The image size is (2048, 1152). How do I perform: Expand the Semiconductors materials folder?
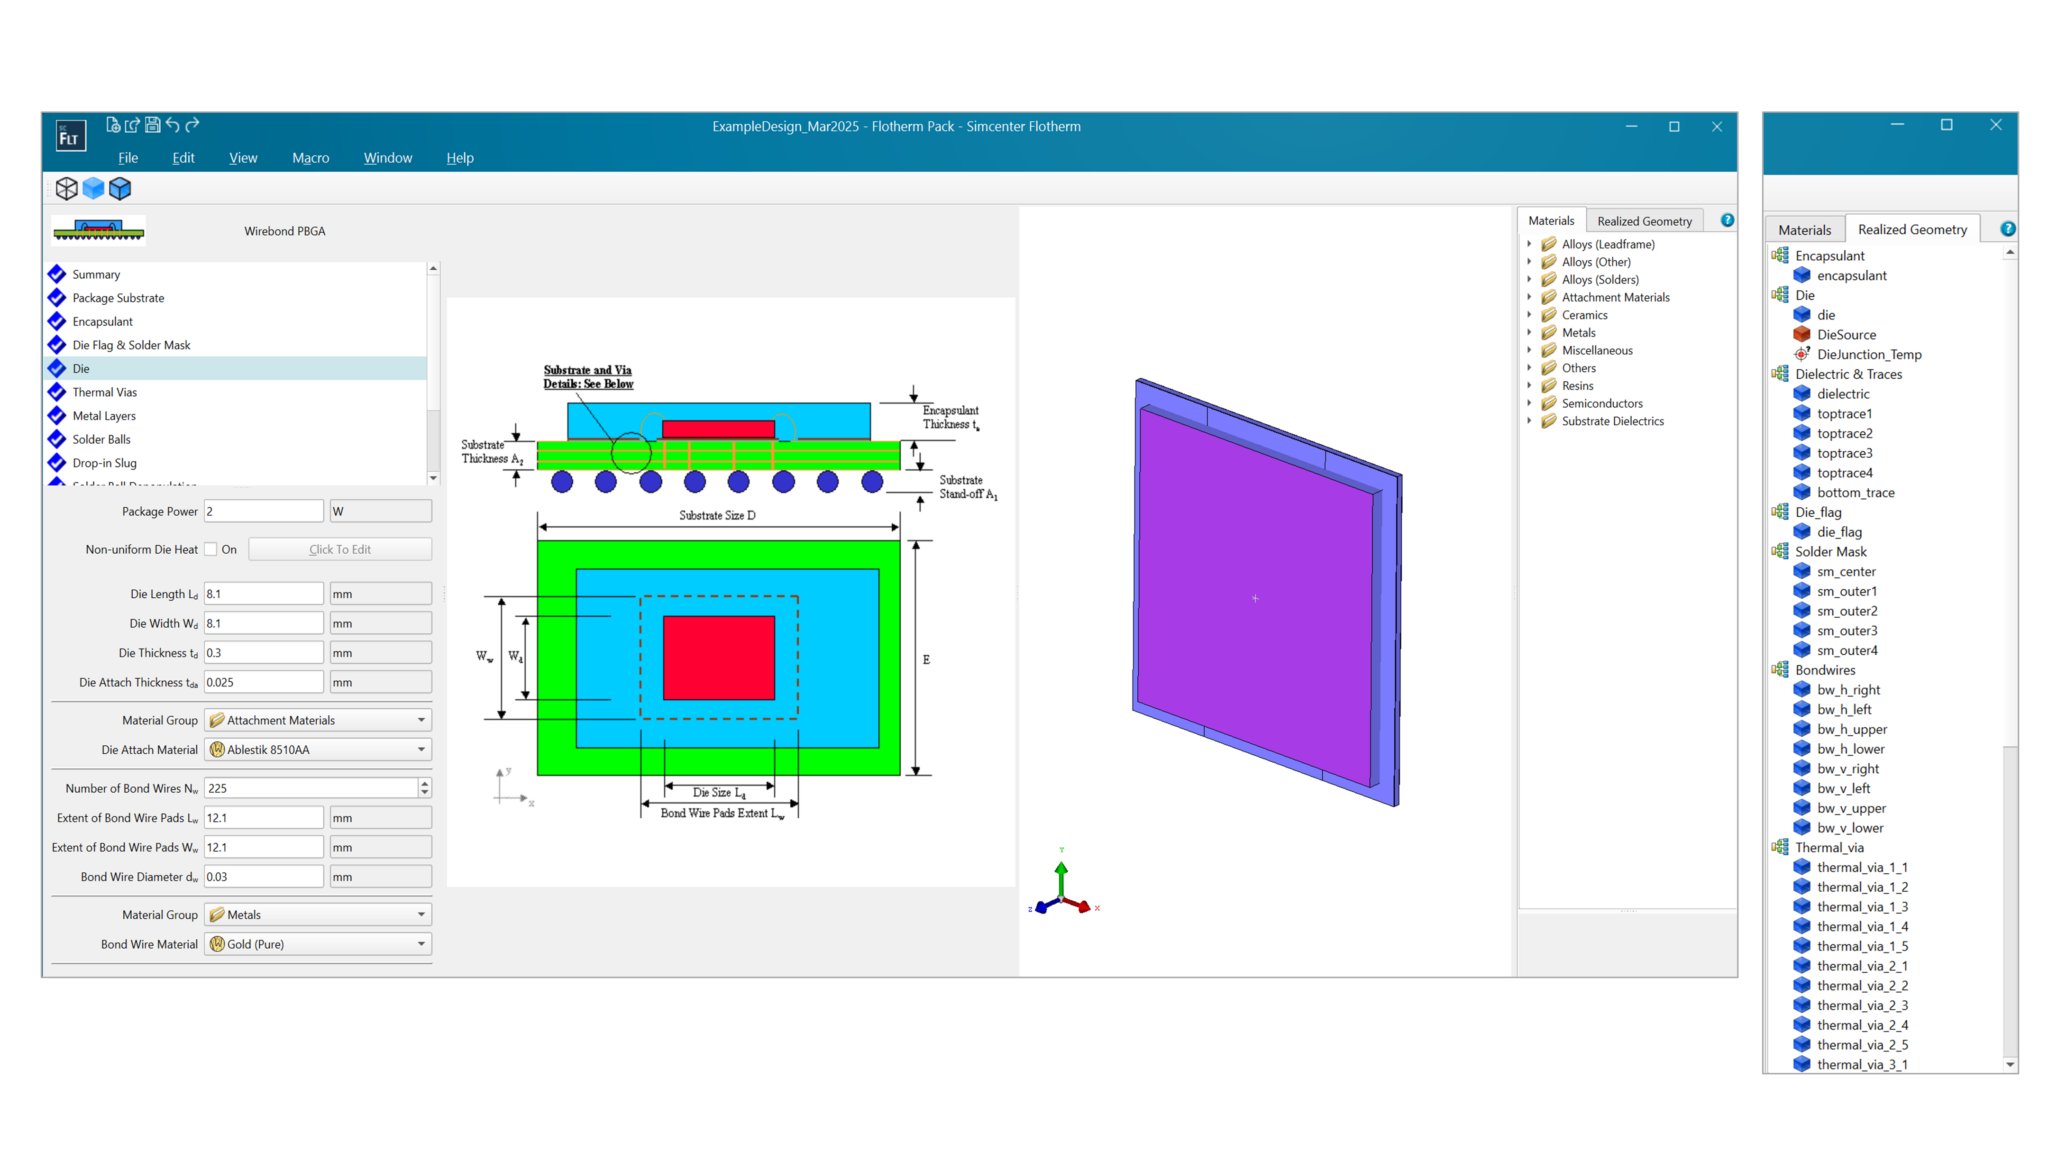(1530, 403)
